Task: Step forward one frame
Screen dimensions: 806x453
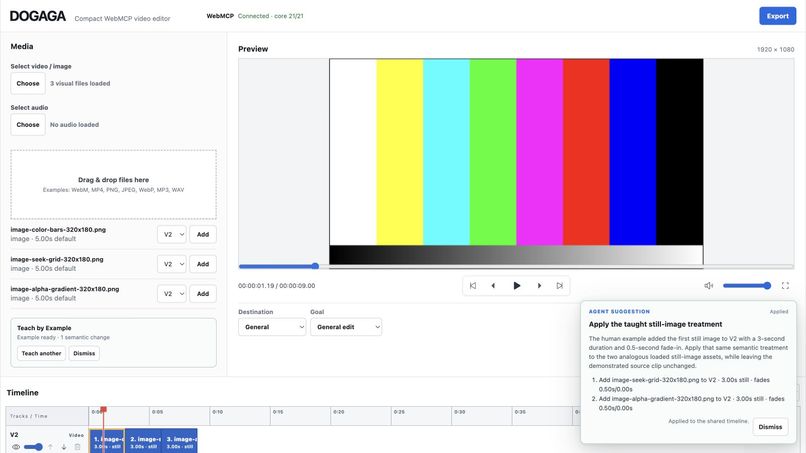Action: [x=539, y=286]
